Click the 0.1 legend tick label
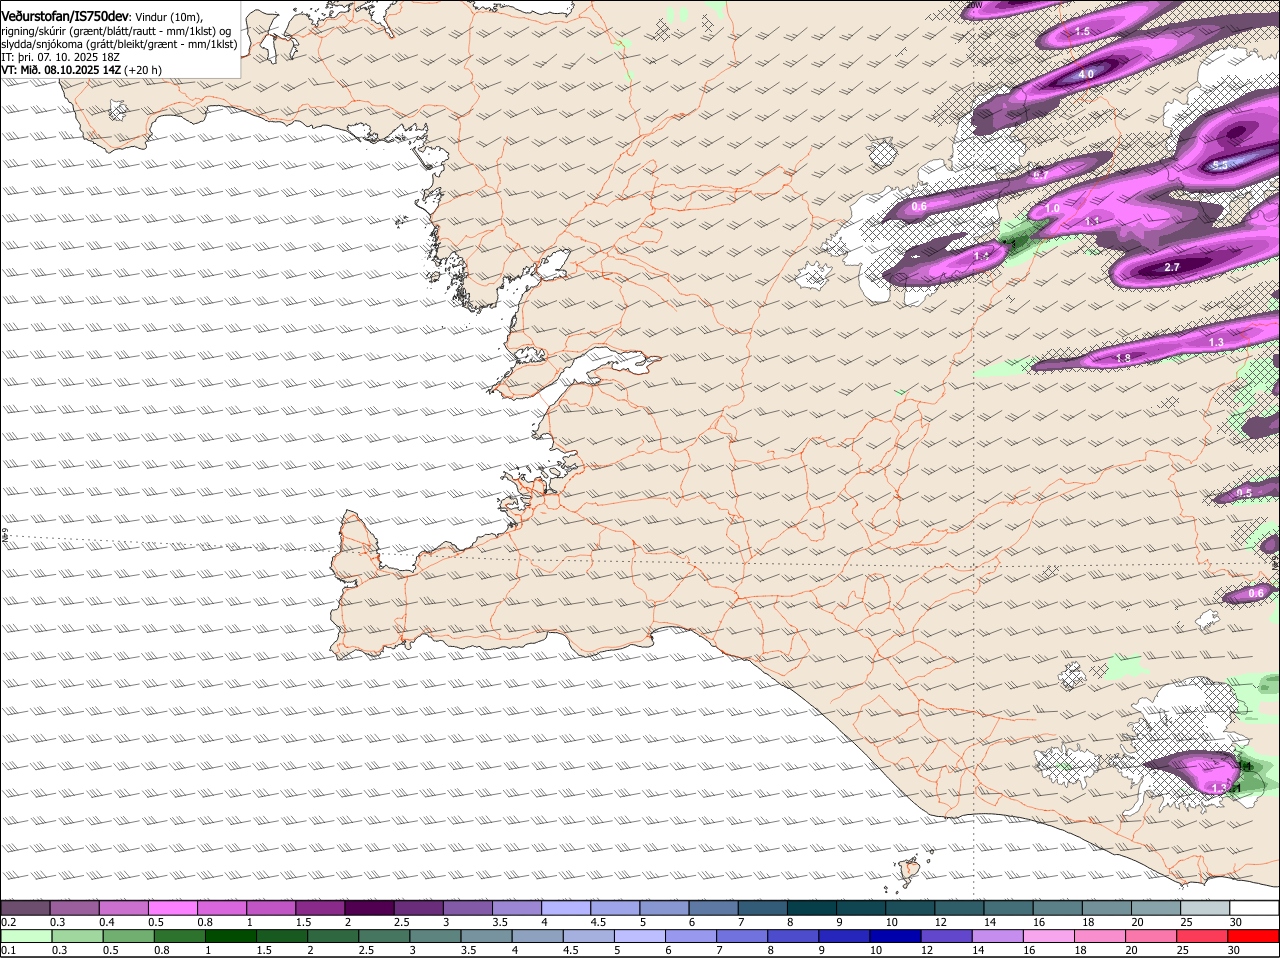This screenshot has width=1280, height=958. (x=9, y=950)
